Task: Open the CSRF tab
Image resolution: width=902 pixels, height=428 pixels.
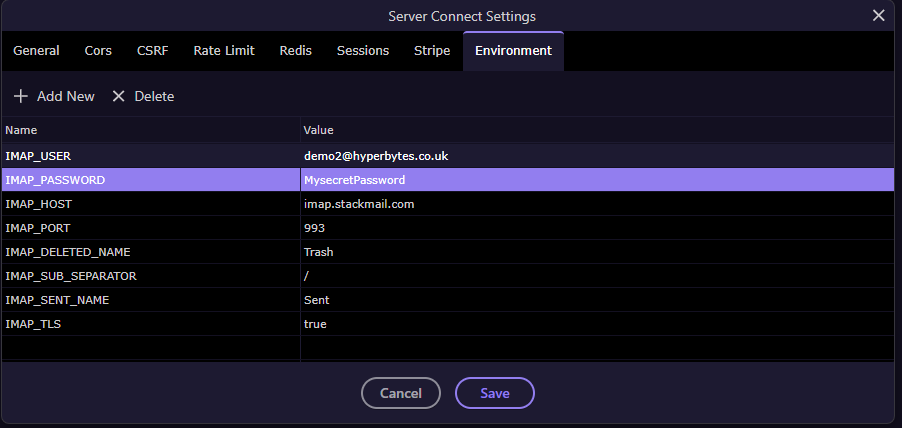Action: (x=153, y=51)
